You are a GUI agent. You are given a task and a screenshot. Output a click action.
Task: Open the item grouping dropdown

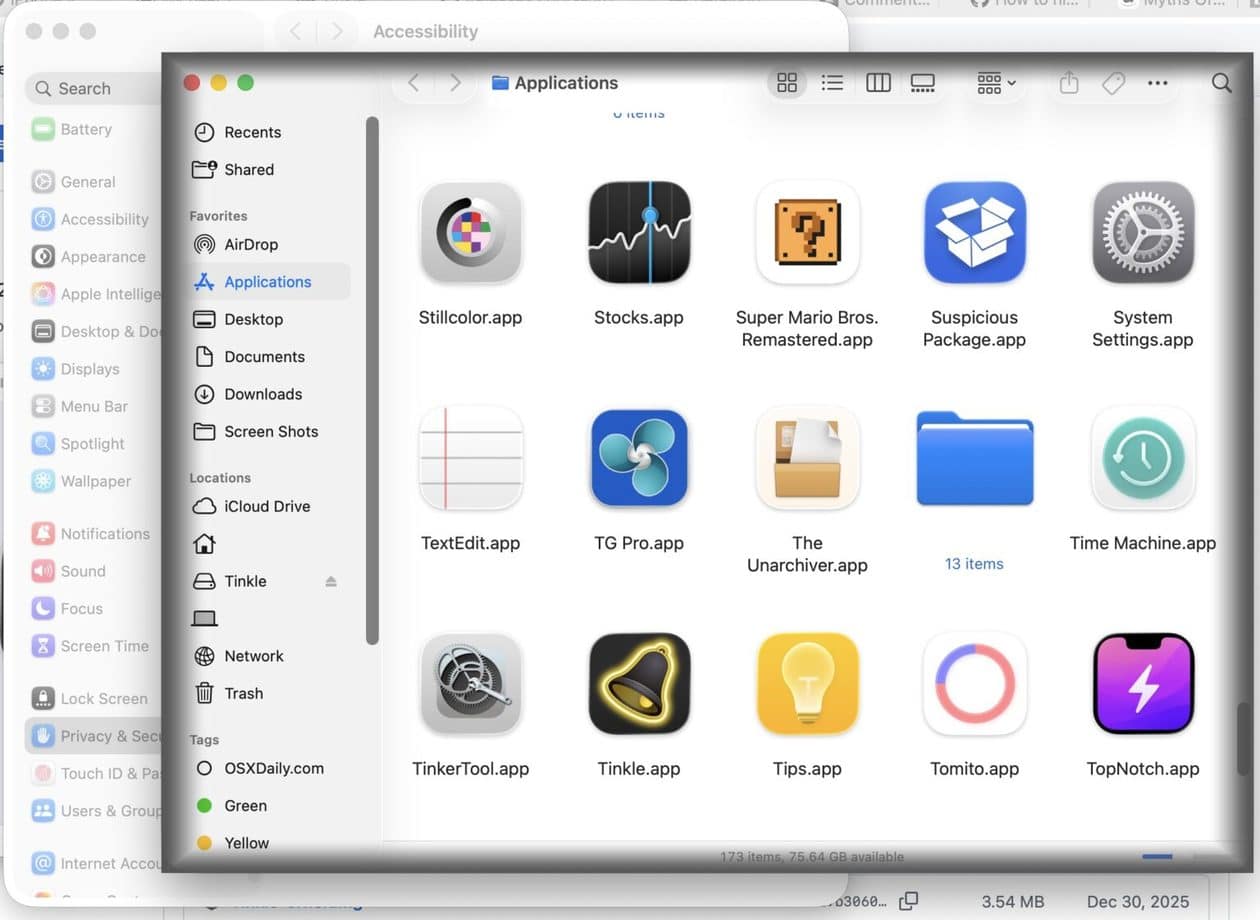tap(993, 83)
